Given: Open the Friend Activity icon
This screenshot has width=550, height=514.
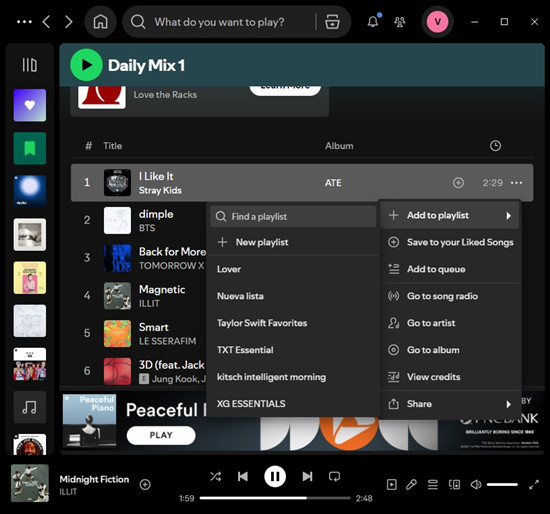Looking at the screenshot, I should coord(400,22).
